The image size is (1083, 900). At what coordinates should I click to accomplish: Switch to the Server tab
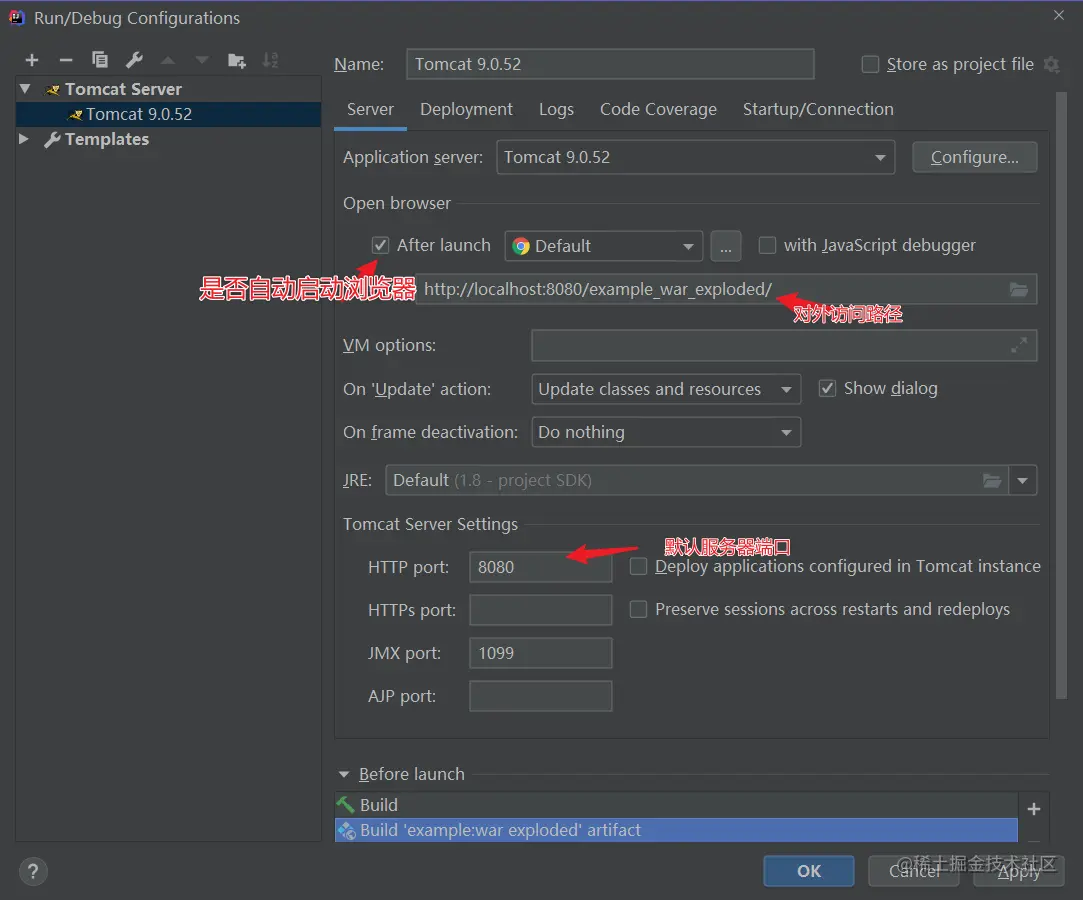point(370,109)
